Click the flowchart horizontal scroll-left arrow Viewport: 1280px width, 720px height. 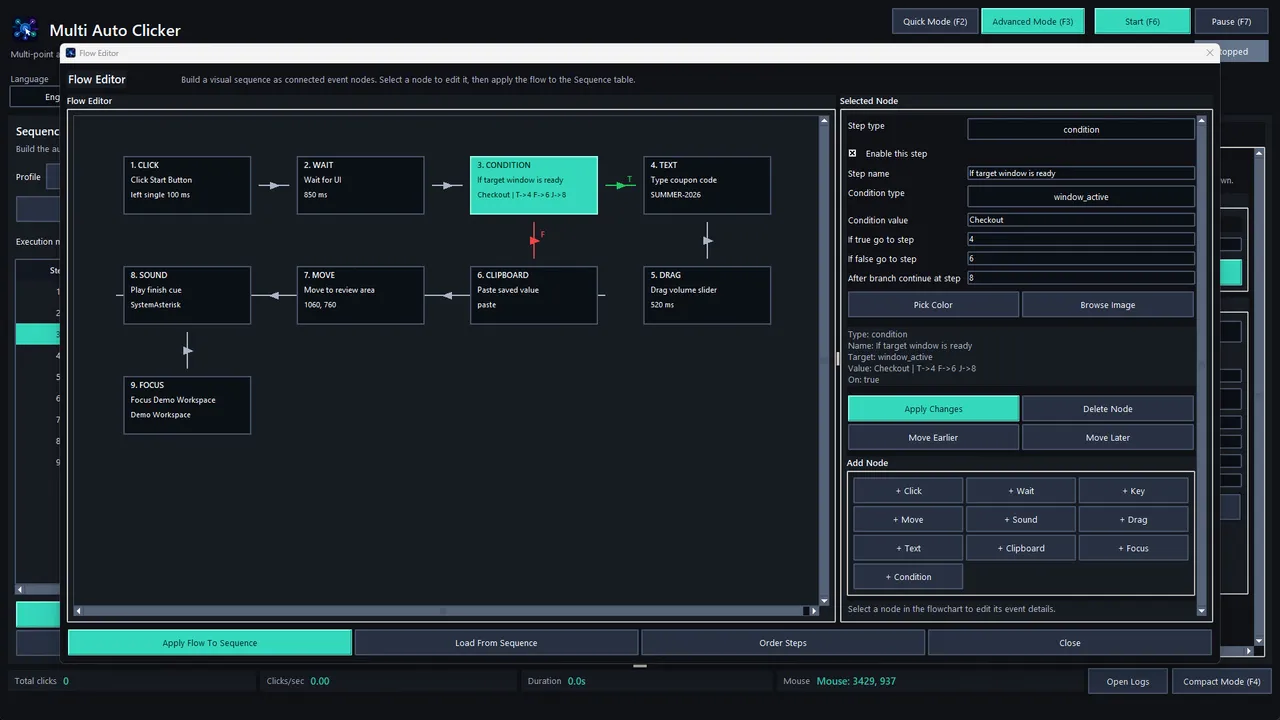point(79,611)
